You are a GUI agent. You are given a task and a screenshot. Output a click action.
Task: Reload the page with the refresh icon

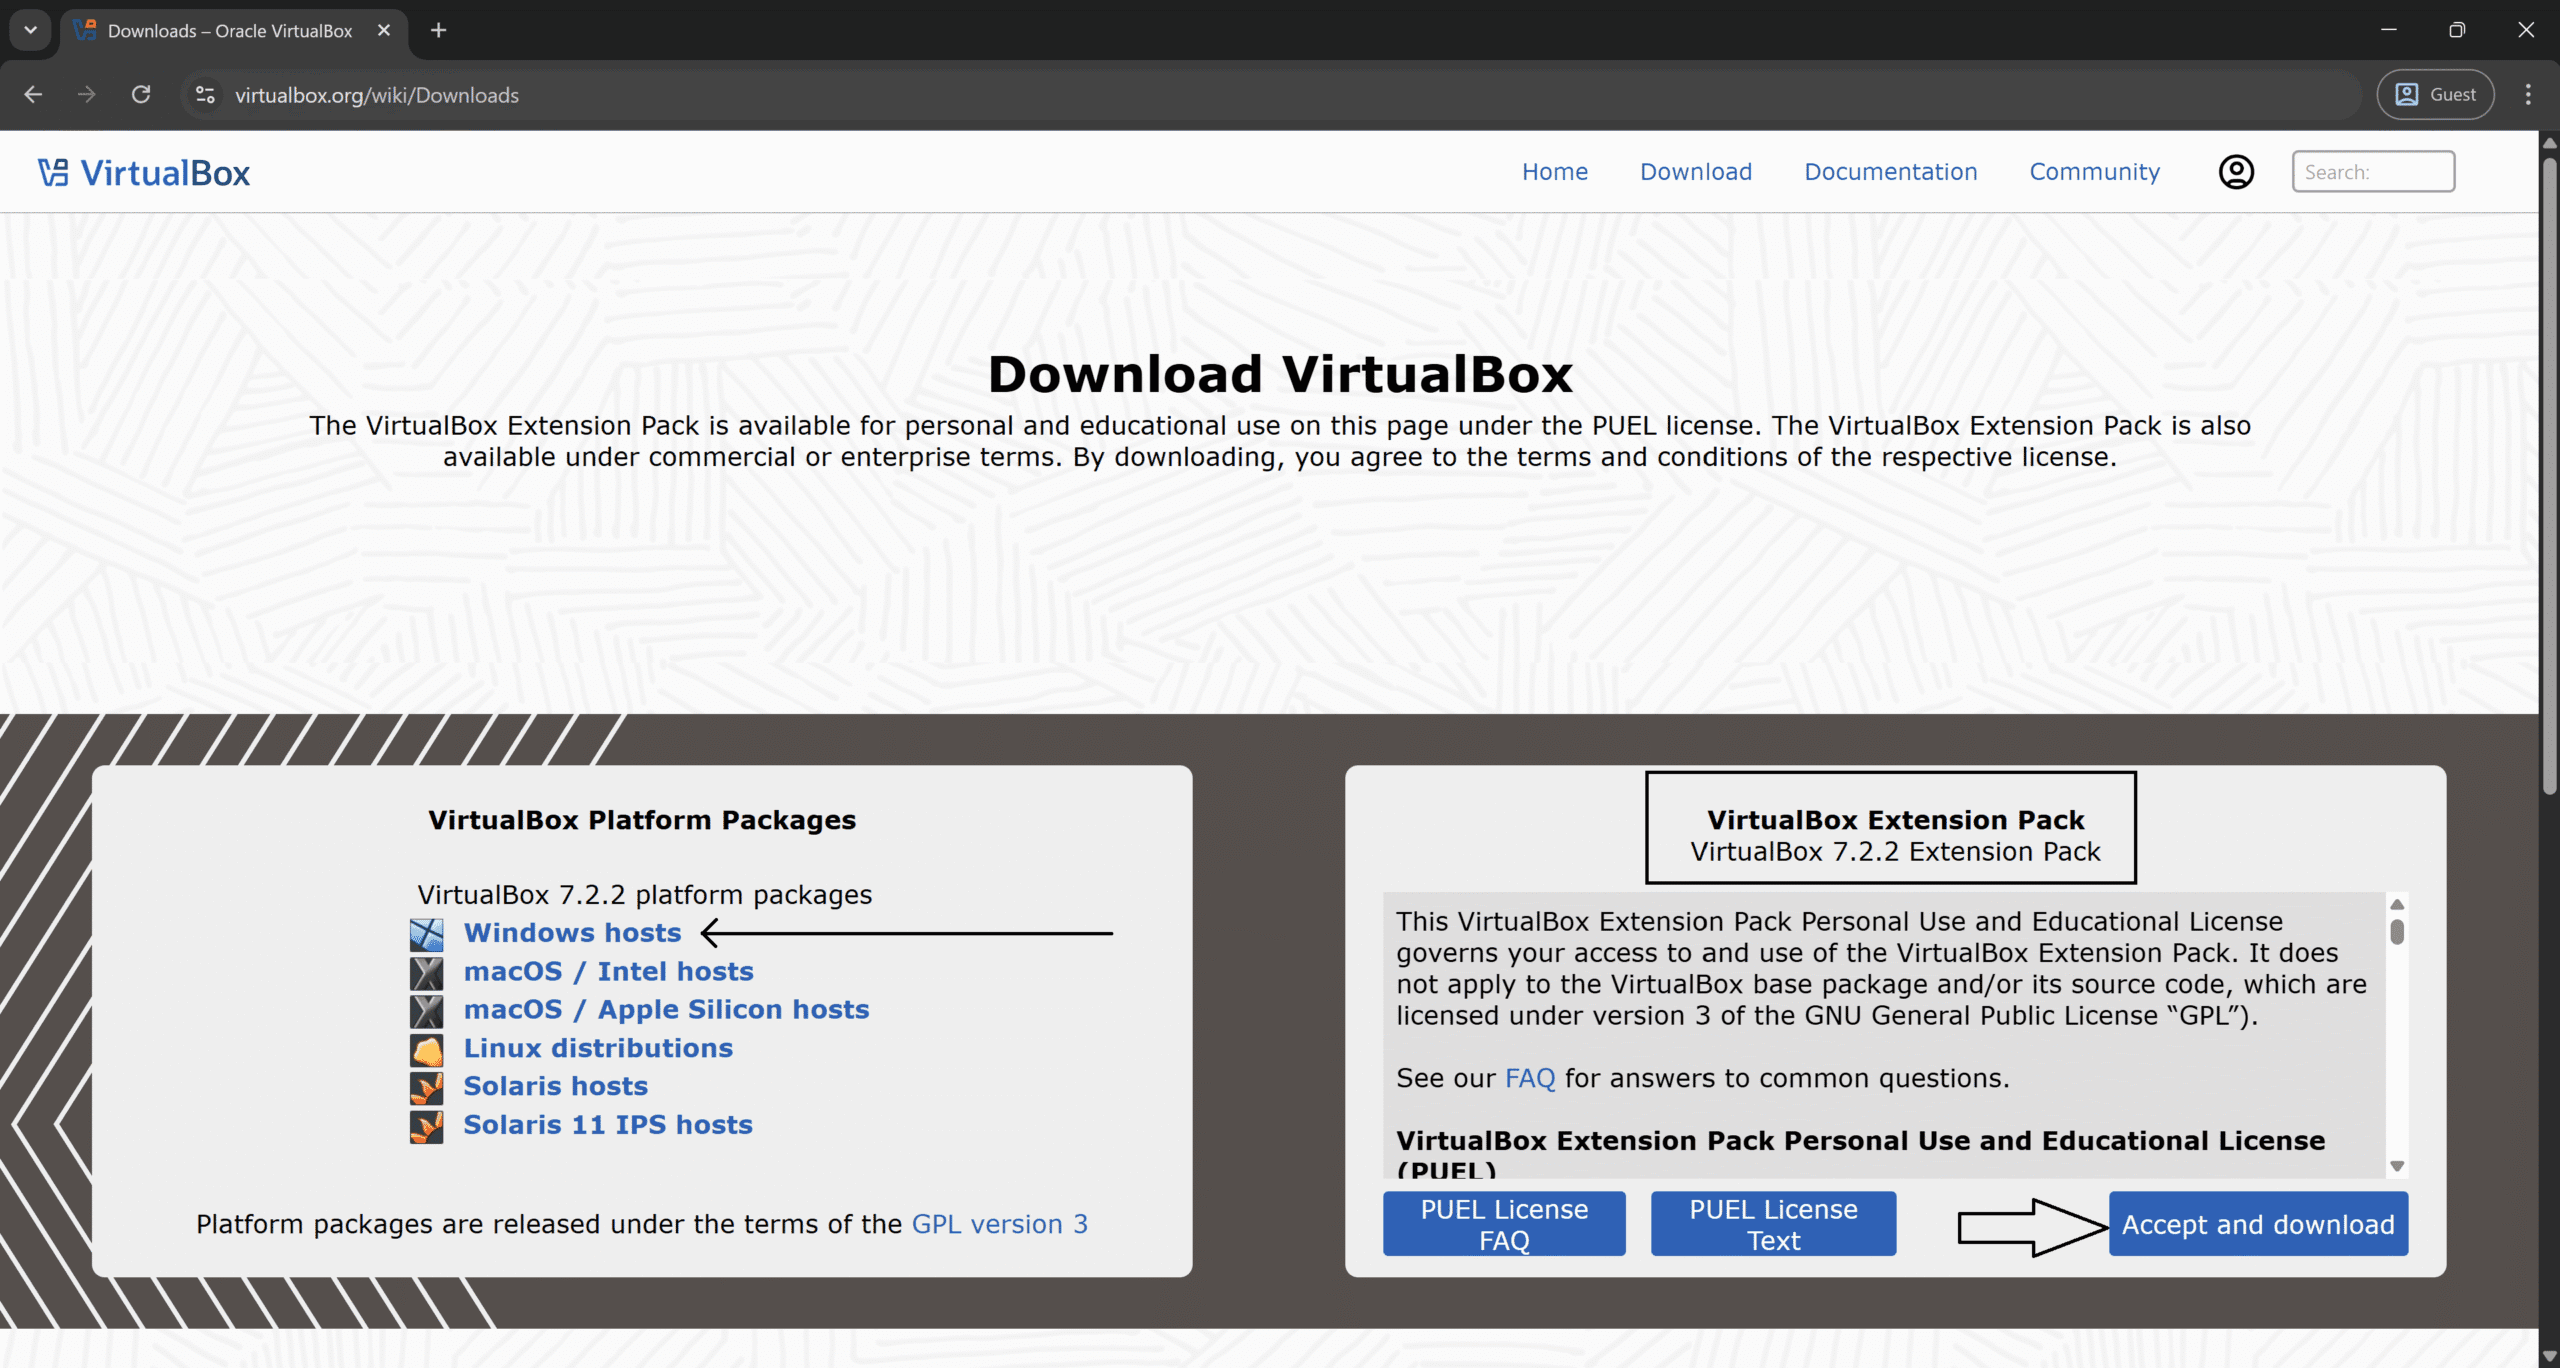[141, 95]
